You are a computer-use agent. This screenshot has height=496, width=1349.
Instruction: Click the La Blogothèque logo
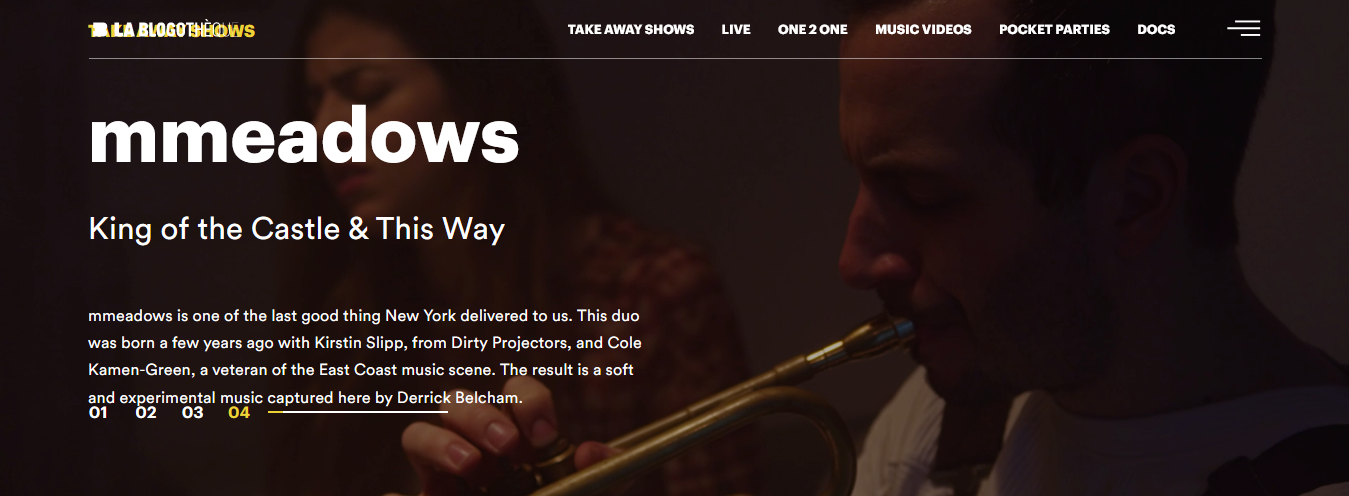(172, 30)
